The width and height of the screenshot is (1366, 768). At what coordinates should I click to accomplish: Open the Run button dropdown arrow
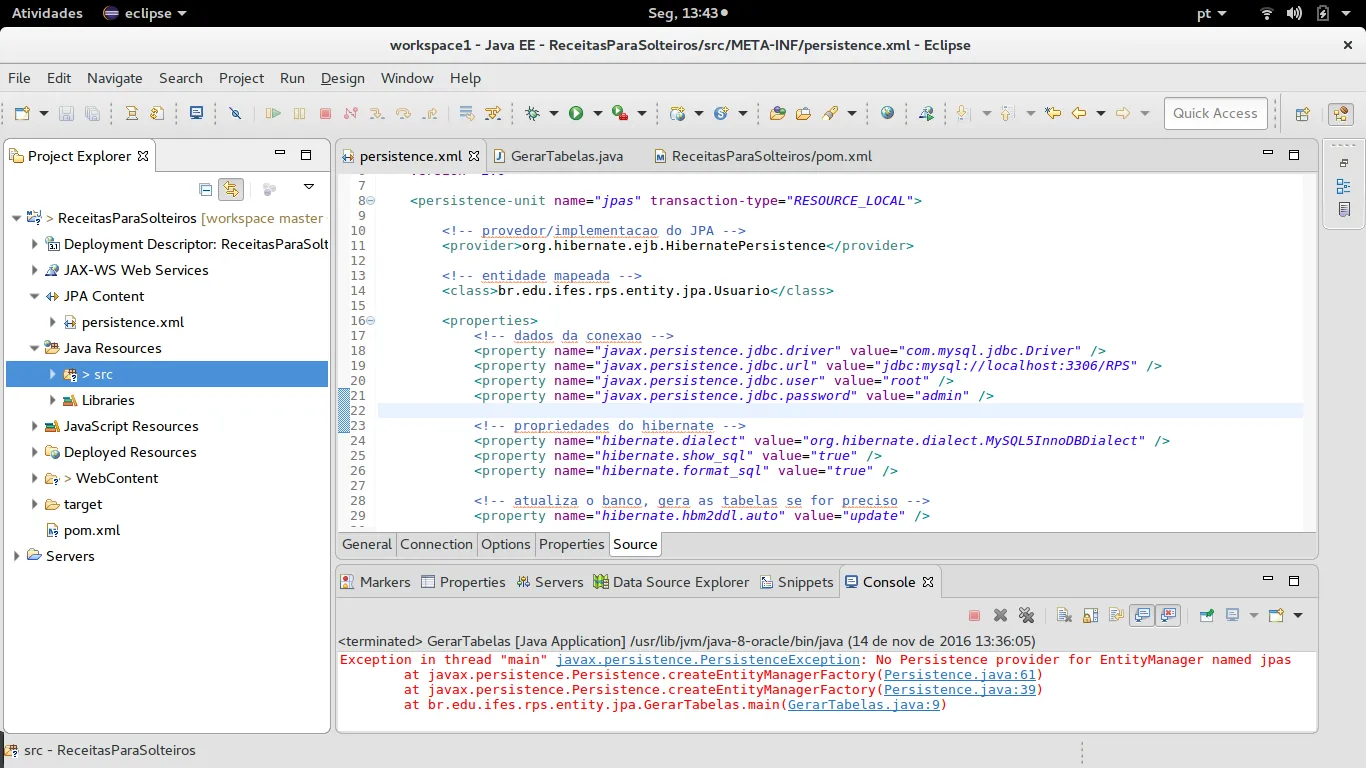coord(597,114)
